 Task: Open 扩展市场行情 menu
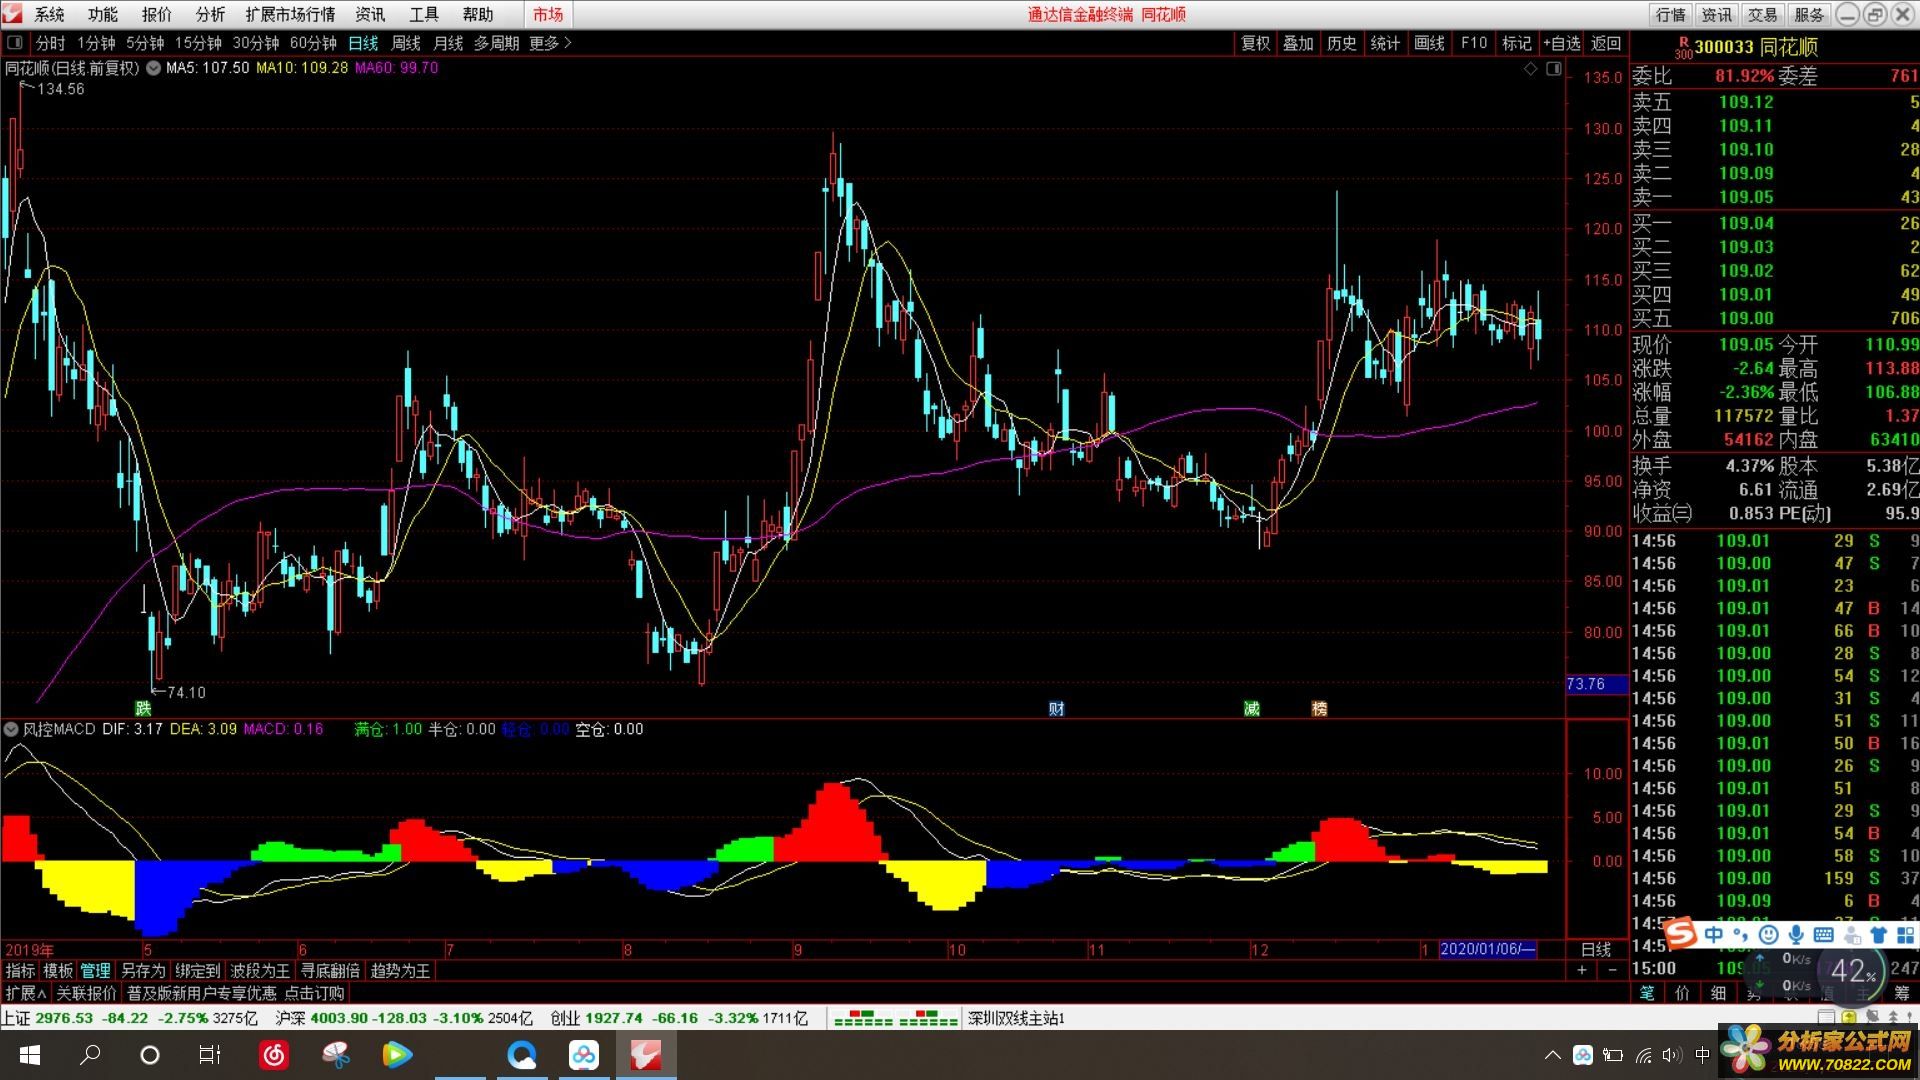tap(290, 14)
